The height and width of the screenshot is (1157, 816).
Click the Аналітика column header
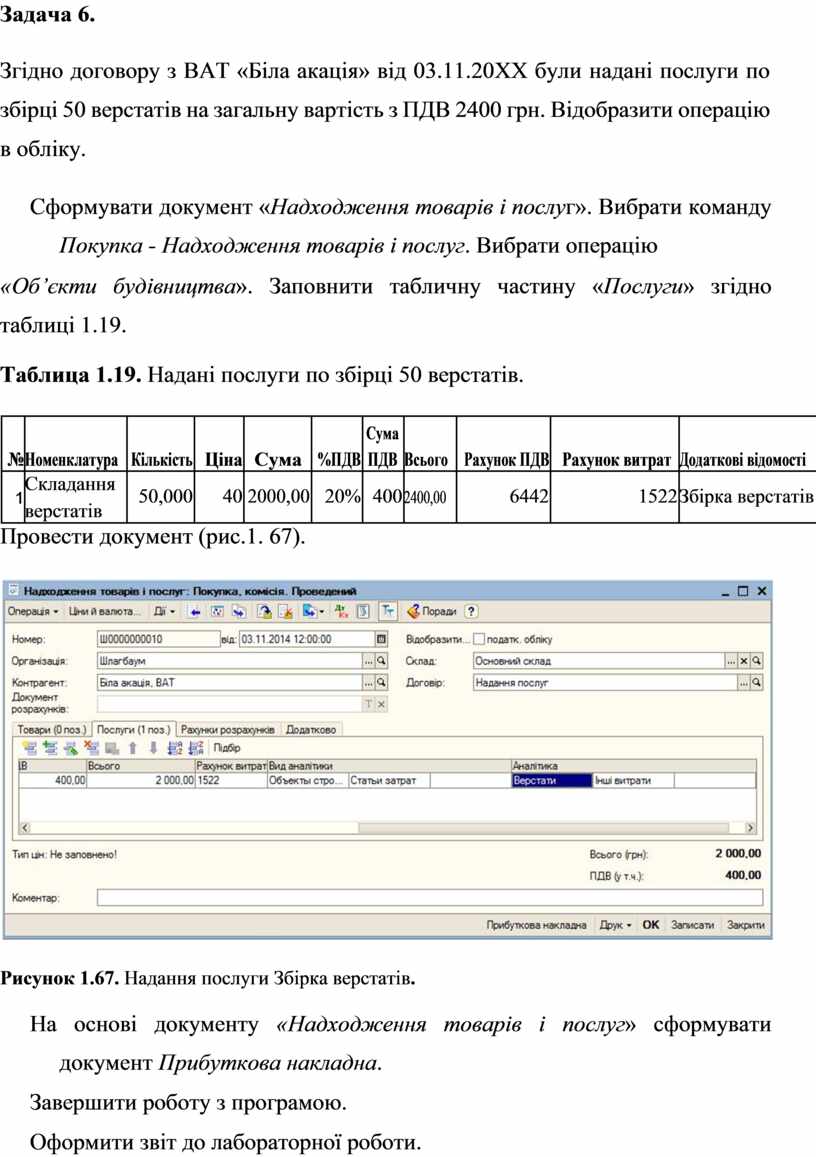pos(634,767)
